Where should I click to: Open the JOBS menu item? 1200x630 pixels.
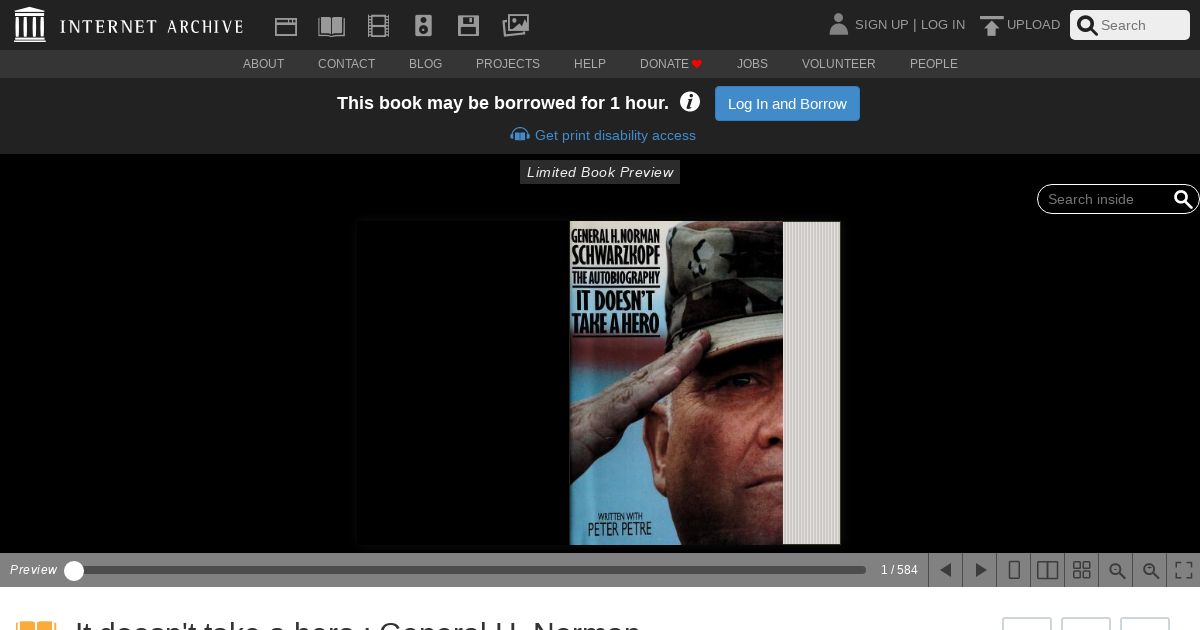pyautogui.click(x=752, y=64)
